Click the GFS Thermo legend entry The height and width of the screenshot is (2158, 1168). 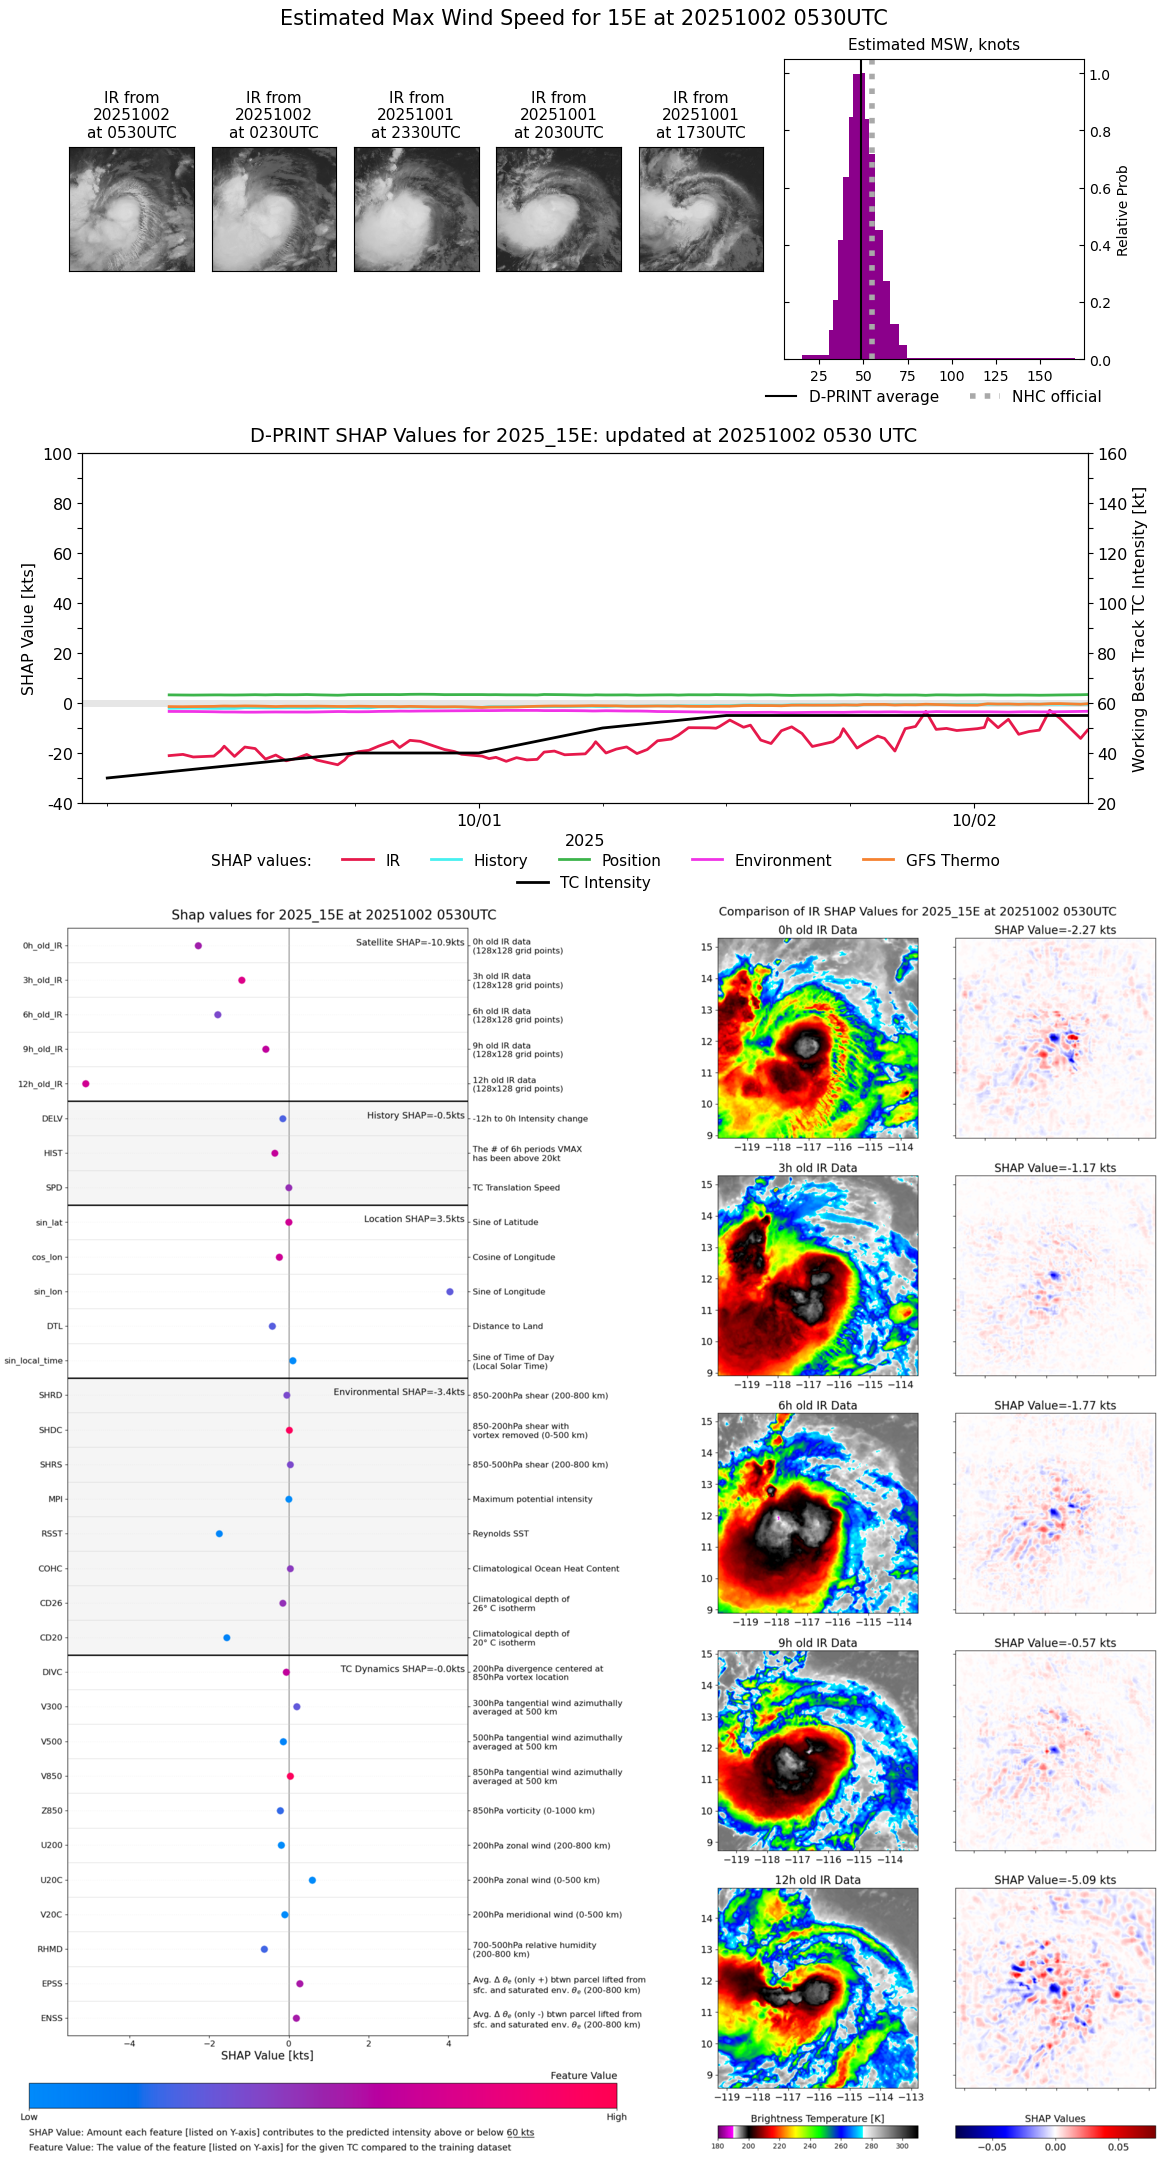(x=930, y=861)
